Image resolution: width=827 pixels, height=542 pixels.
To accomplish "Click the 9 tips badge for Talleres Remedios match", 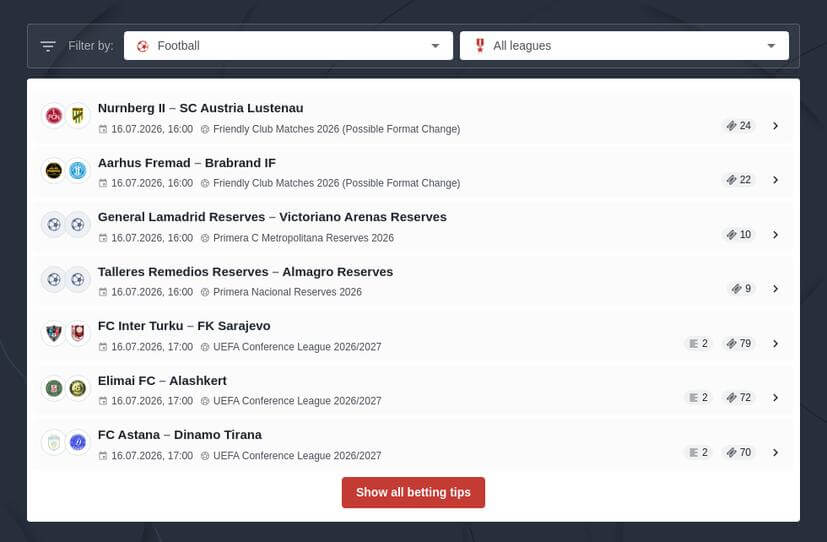I will click(741, 289).
